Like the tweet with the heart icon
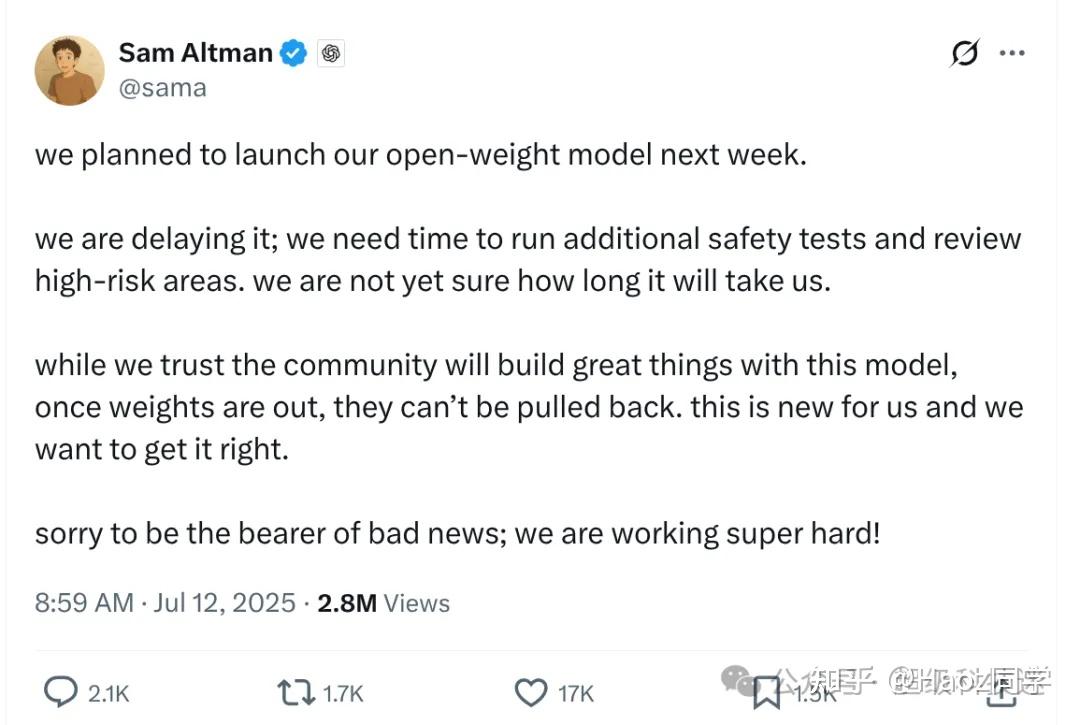Screen dimensions: 1080x725 click(529, 692)
